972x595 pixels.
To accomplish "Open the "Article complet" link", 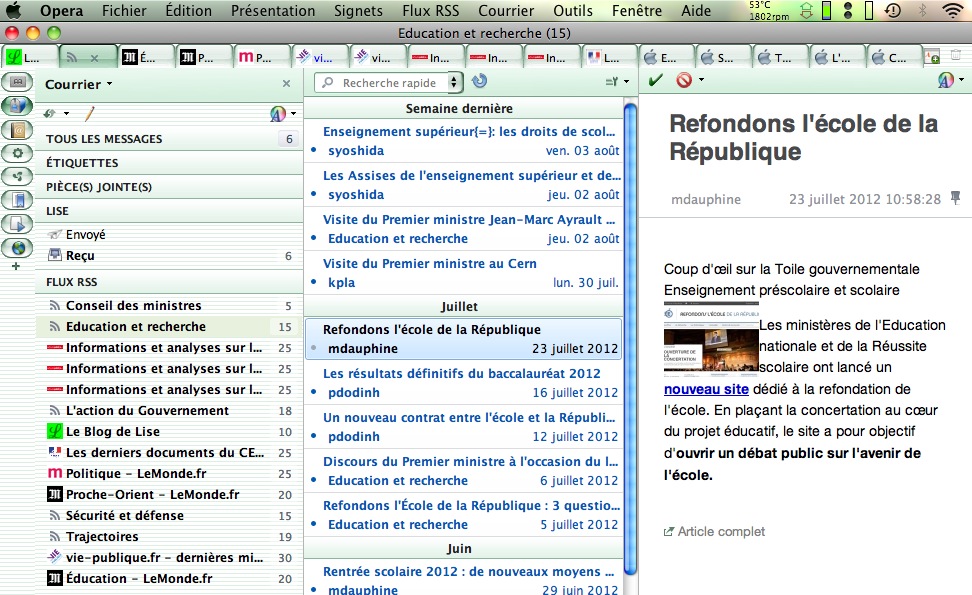I will click(720, 532).
